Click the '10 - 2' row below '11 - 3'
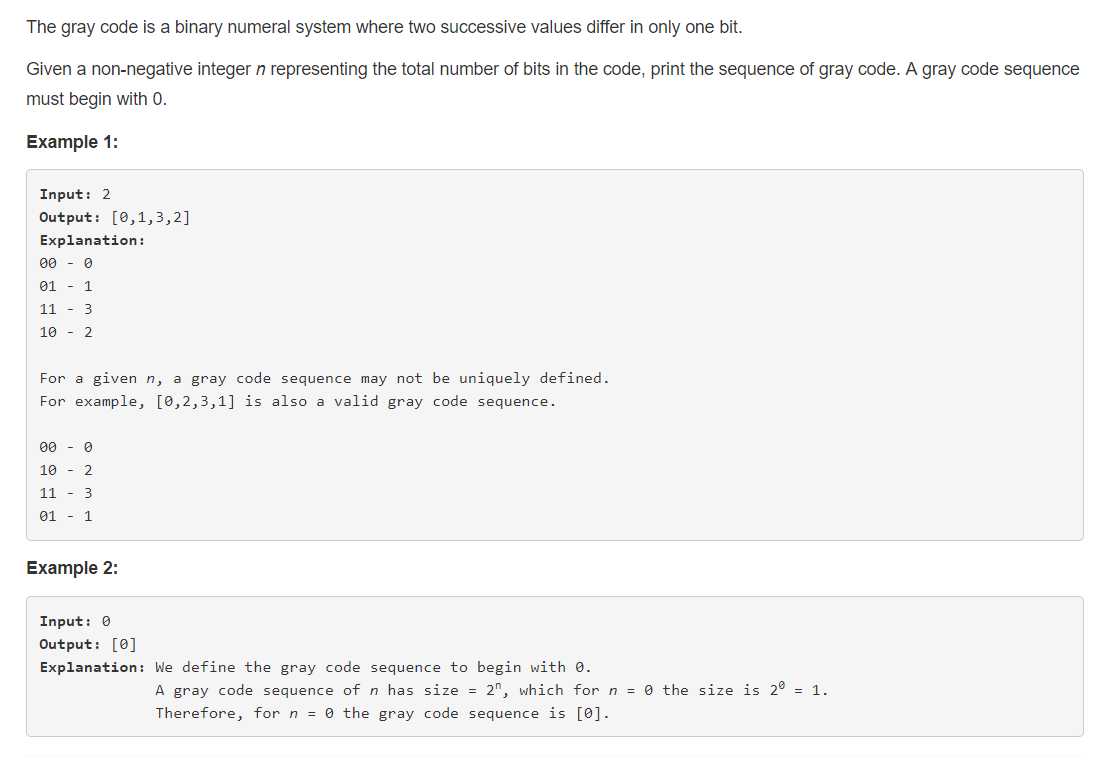 pyautogui.click(x=66, y=332)
